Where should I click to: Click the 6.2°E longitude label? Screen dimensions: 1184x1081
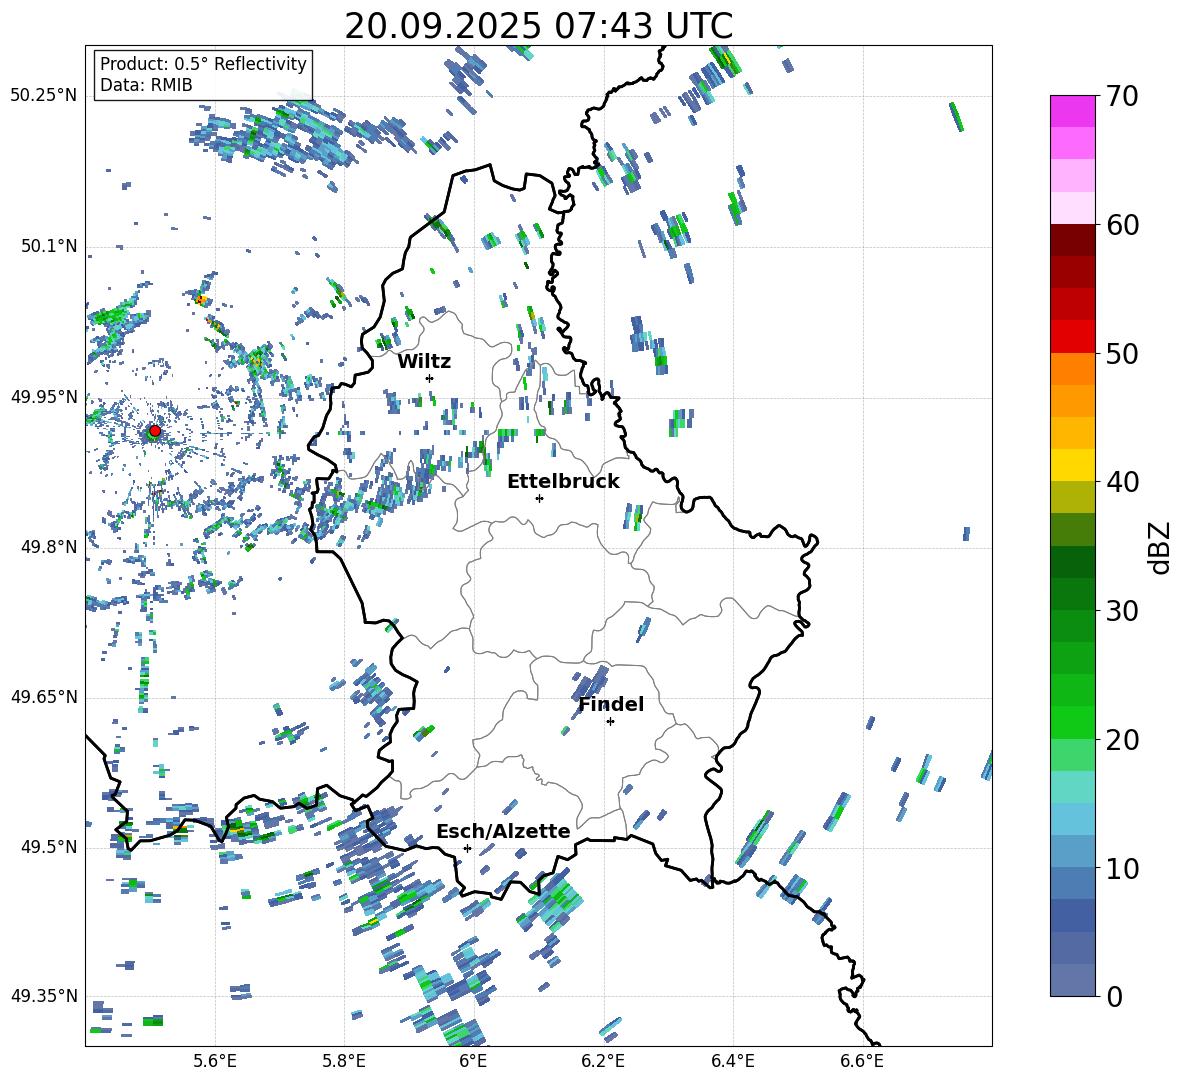(x=603, y=1061)
